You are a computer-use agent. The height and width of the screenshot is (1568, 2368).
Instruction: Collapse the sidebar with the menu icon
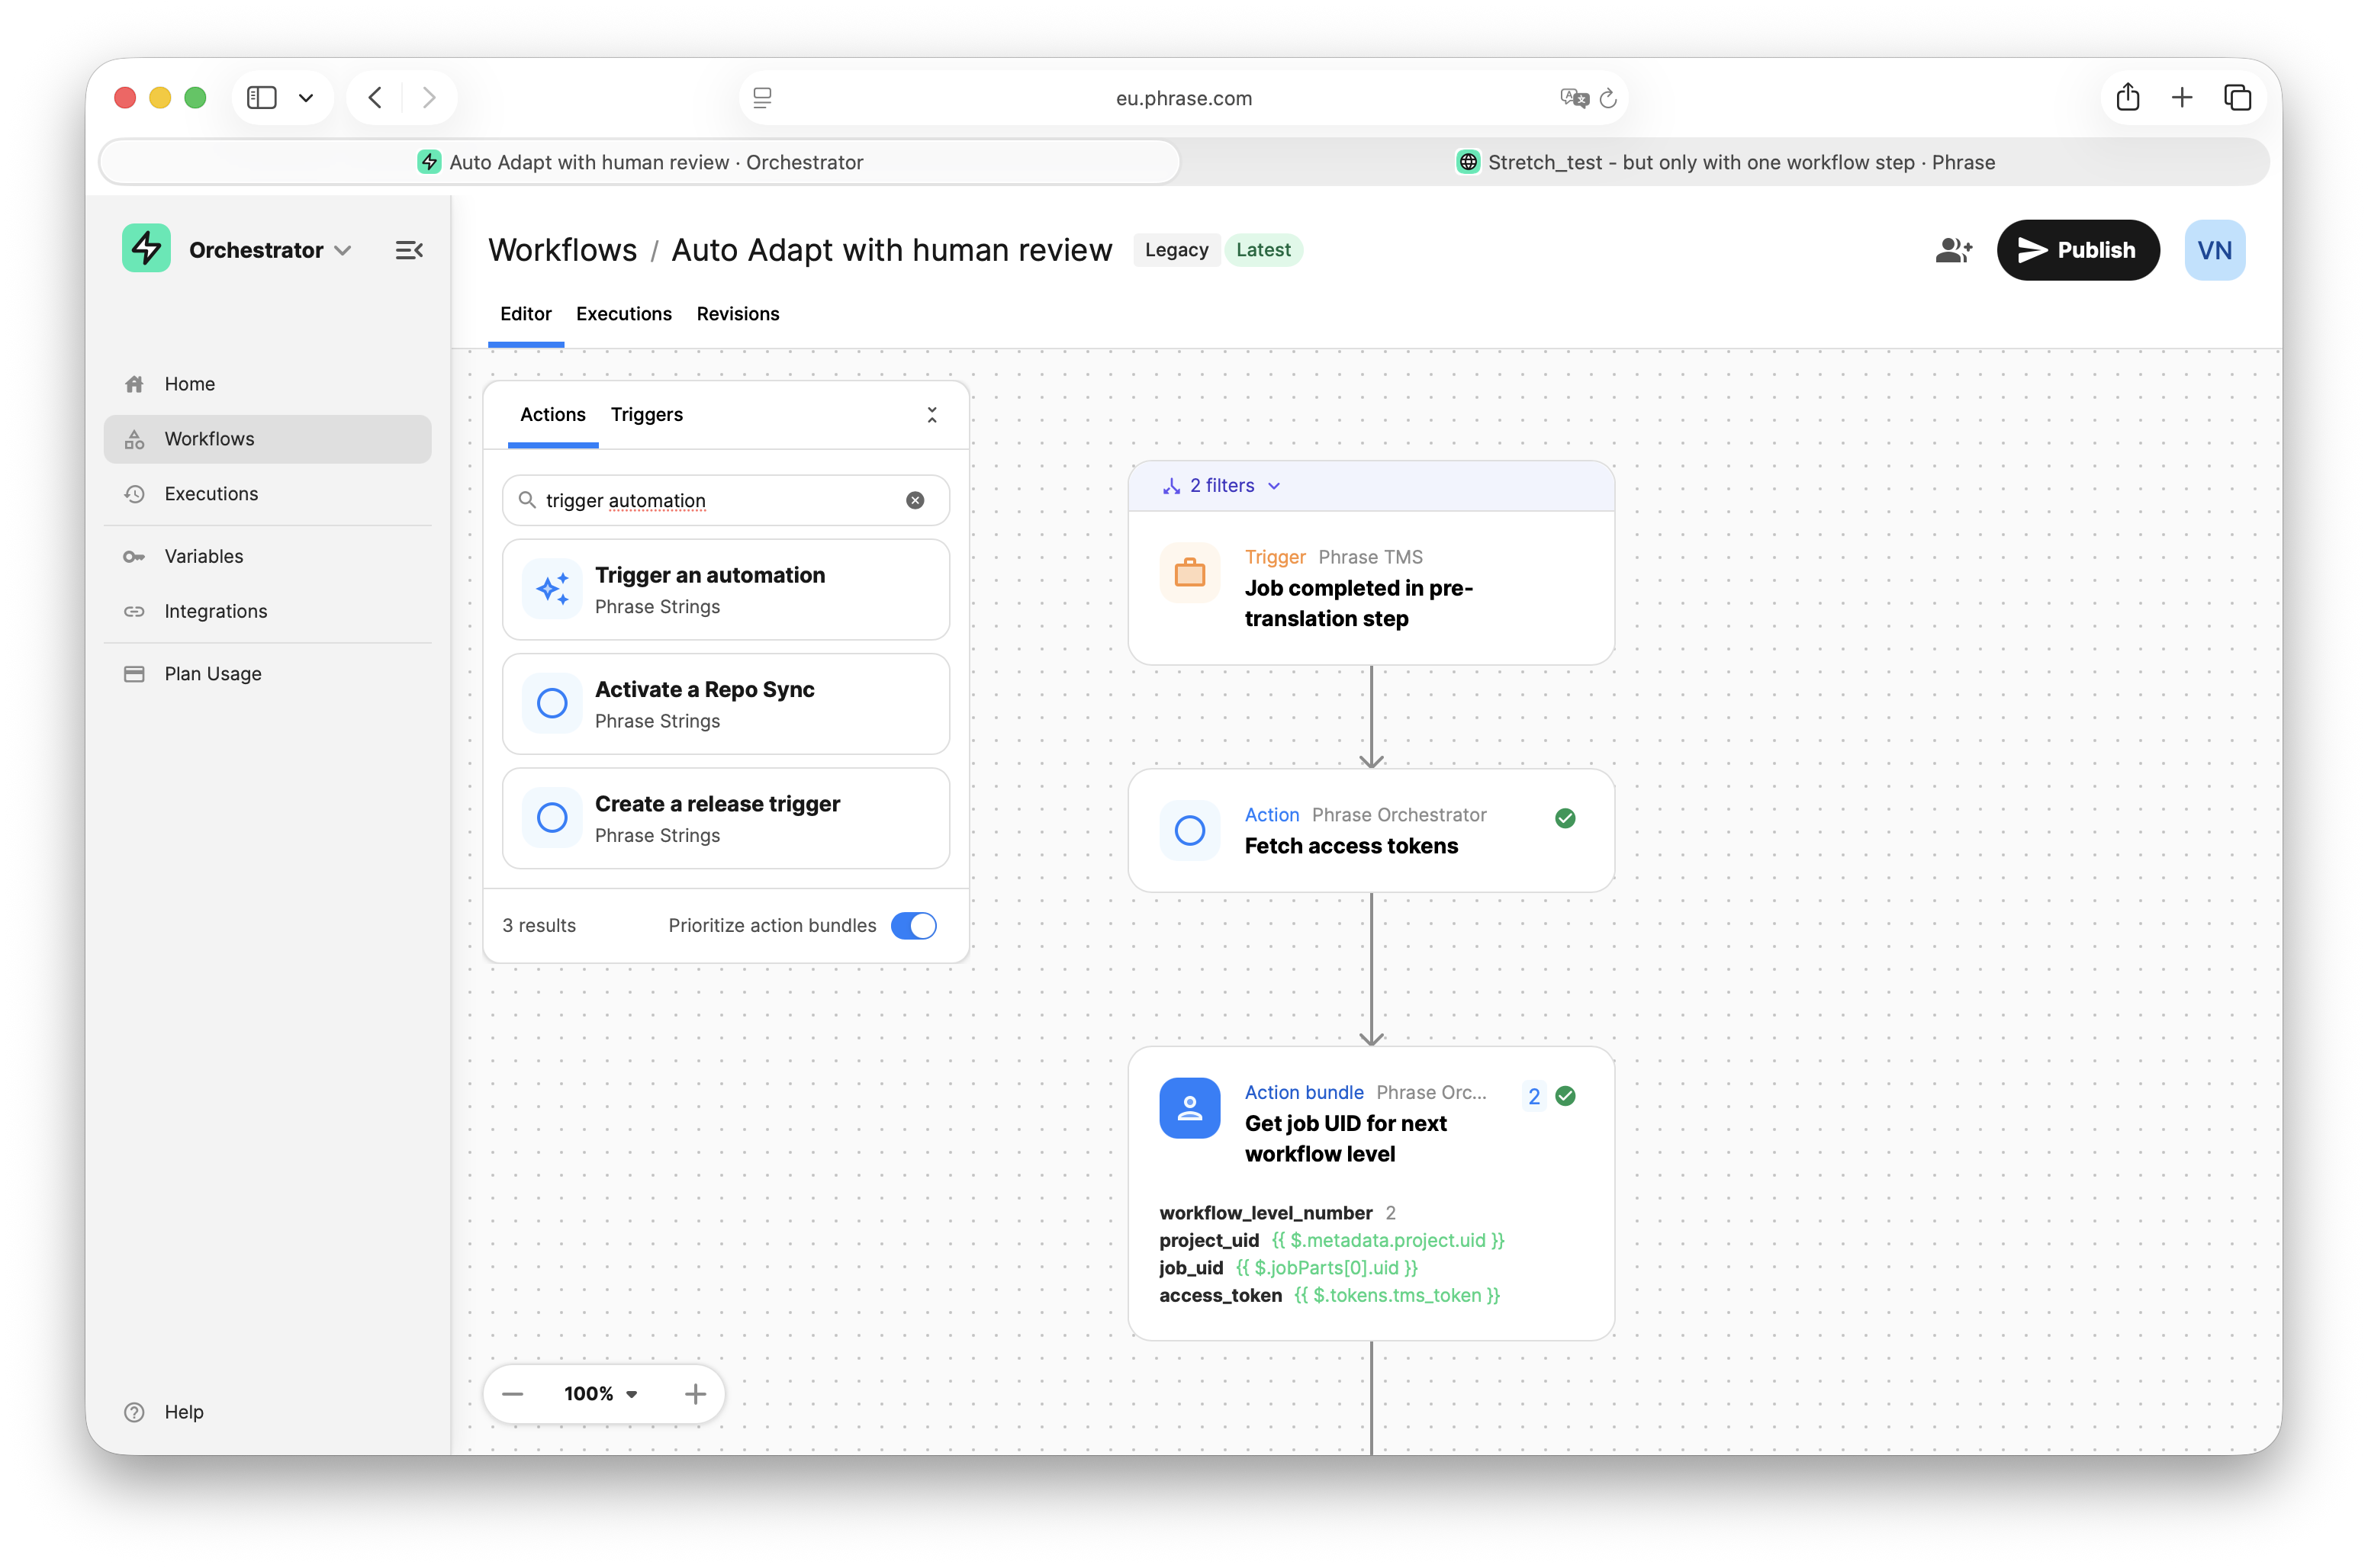[409, 250]
